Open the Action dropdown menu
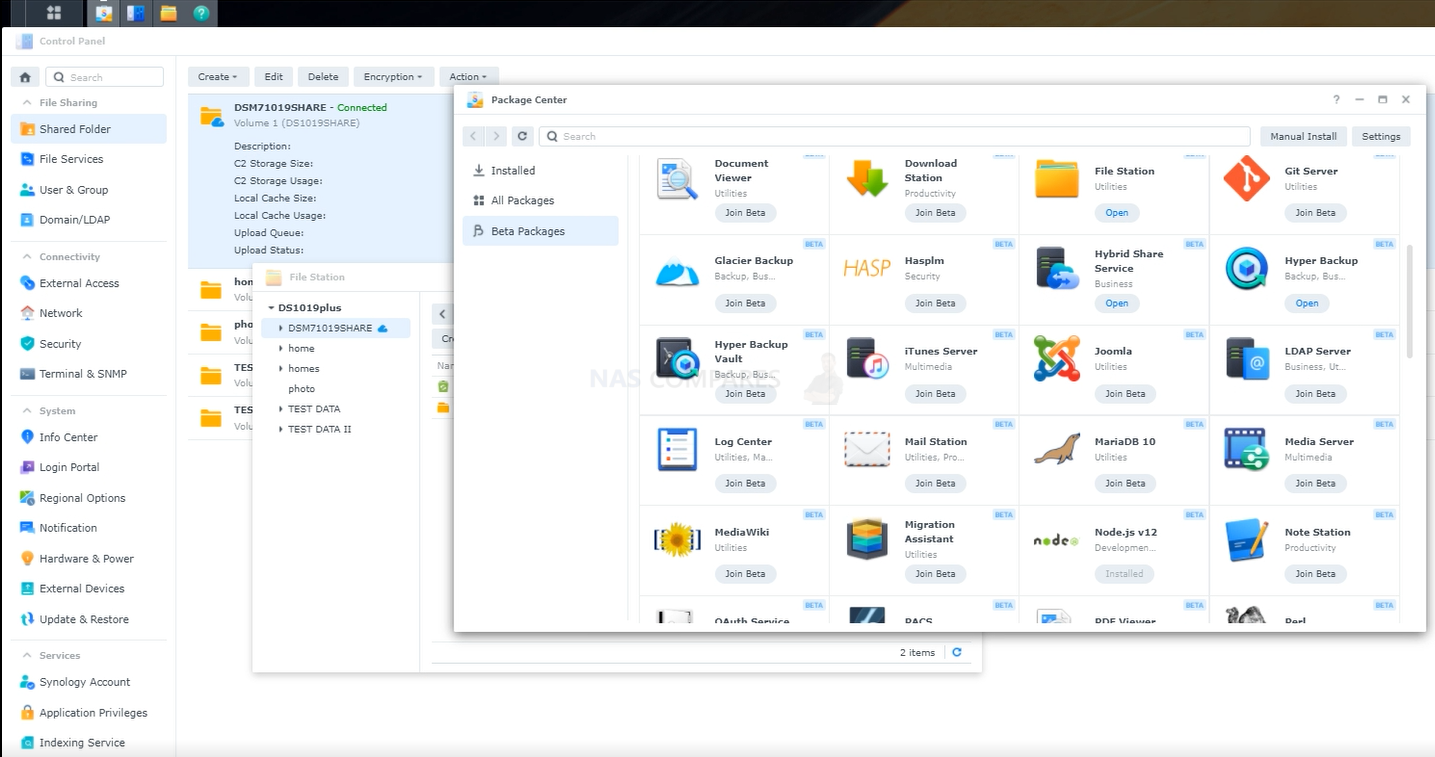 pyautogui.click(x=467, y=77)
